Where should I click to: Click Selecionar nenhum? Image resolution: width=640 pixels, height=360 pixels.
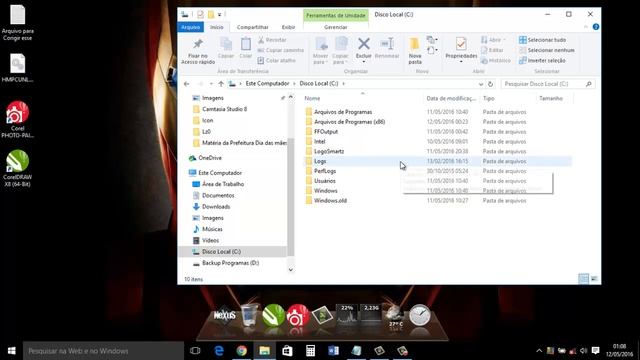click(547, 50)
